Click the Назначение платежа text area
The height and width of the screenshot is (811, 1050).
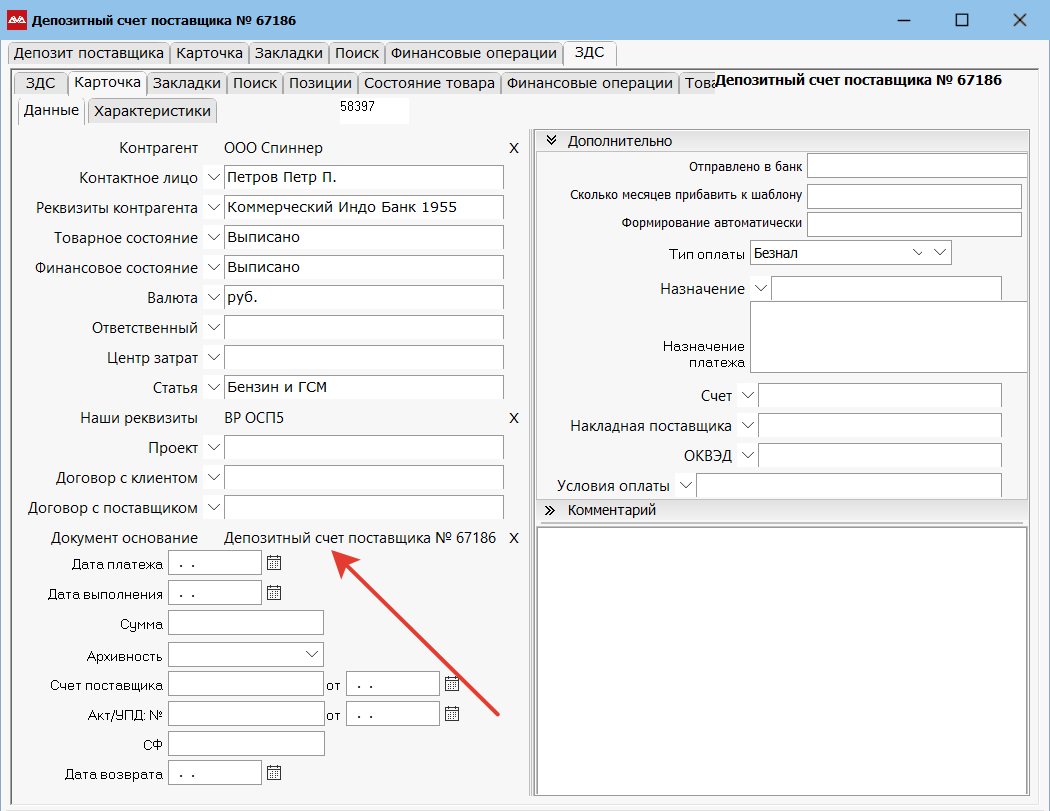coord(889,337)
